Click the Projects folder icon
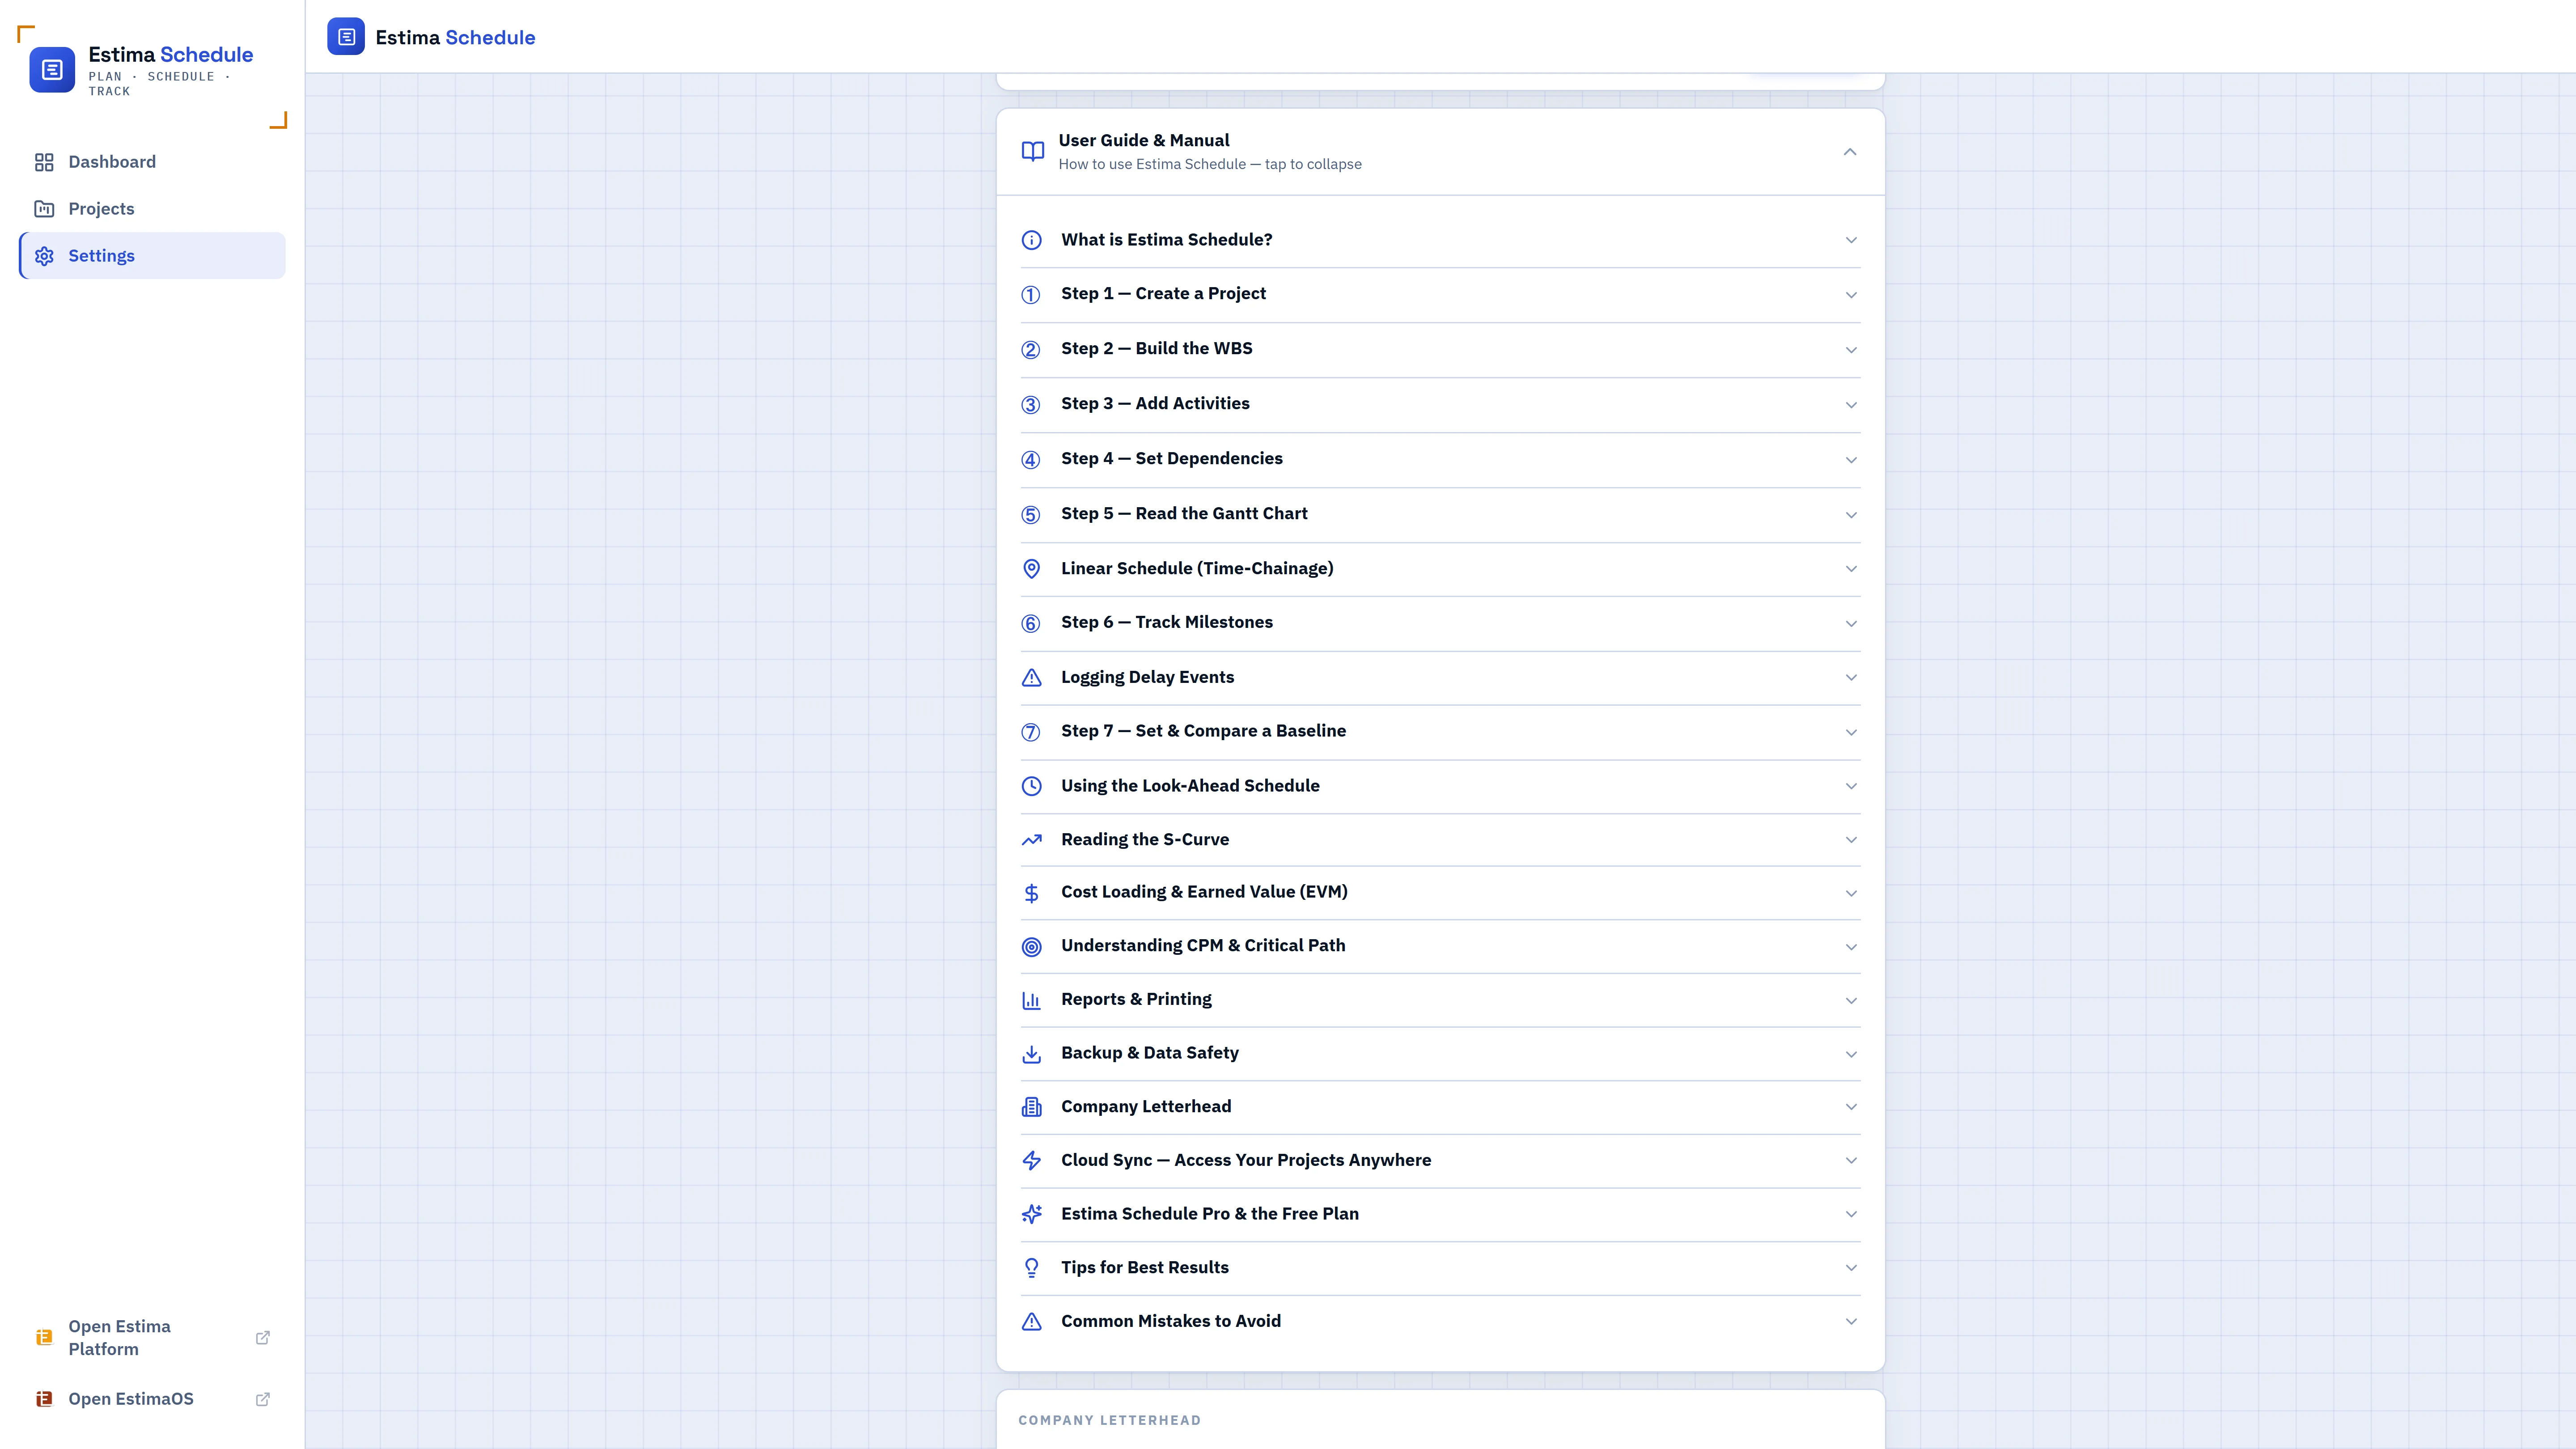This screenshot has height=1449, width=2576. point(44,209)
